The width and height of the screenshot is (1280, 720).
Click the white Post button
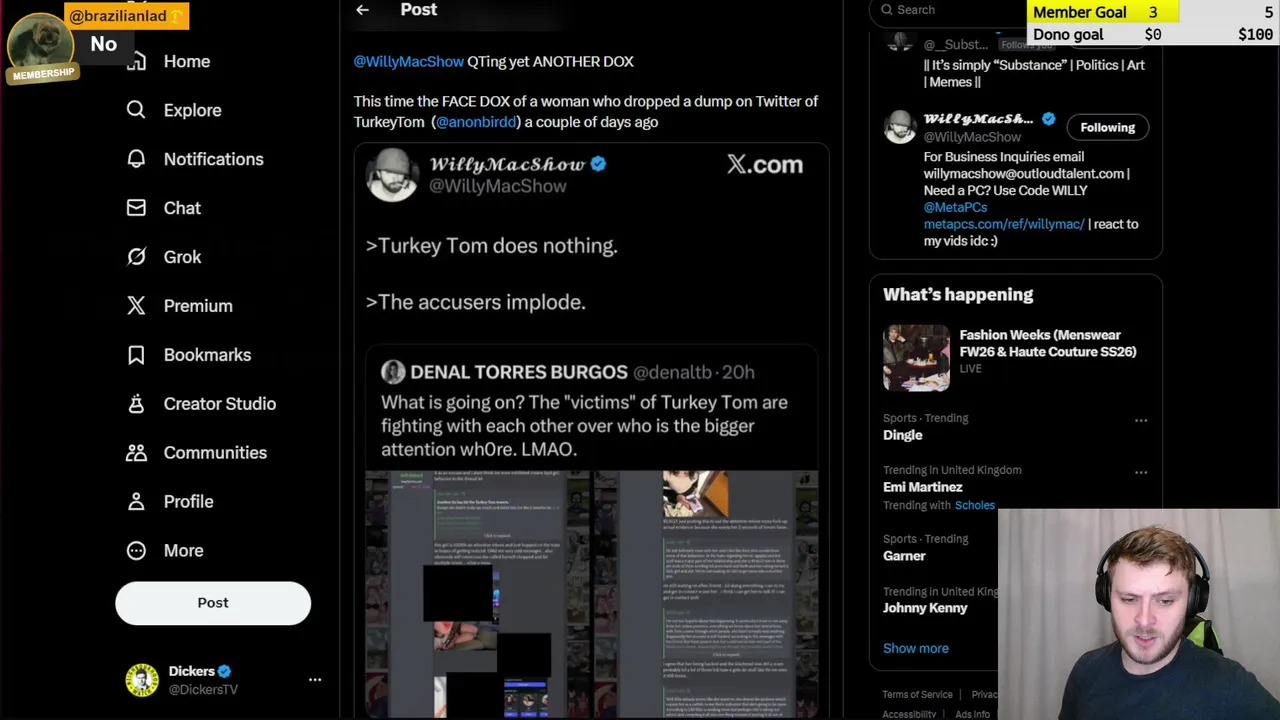click(x=213, y=603)
